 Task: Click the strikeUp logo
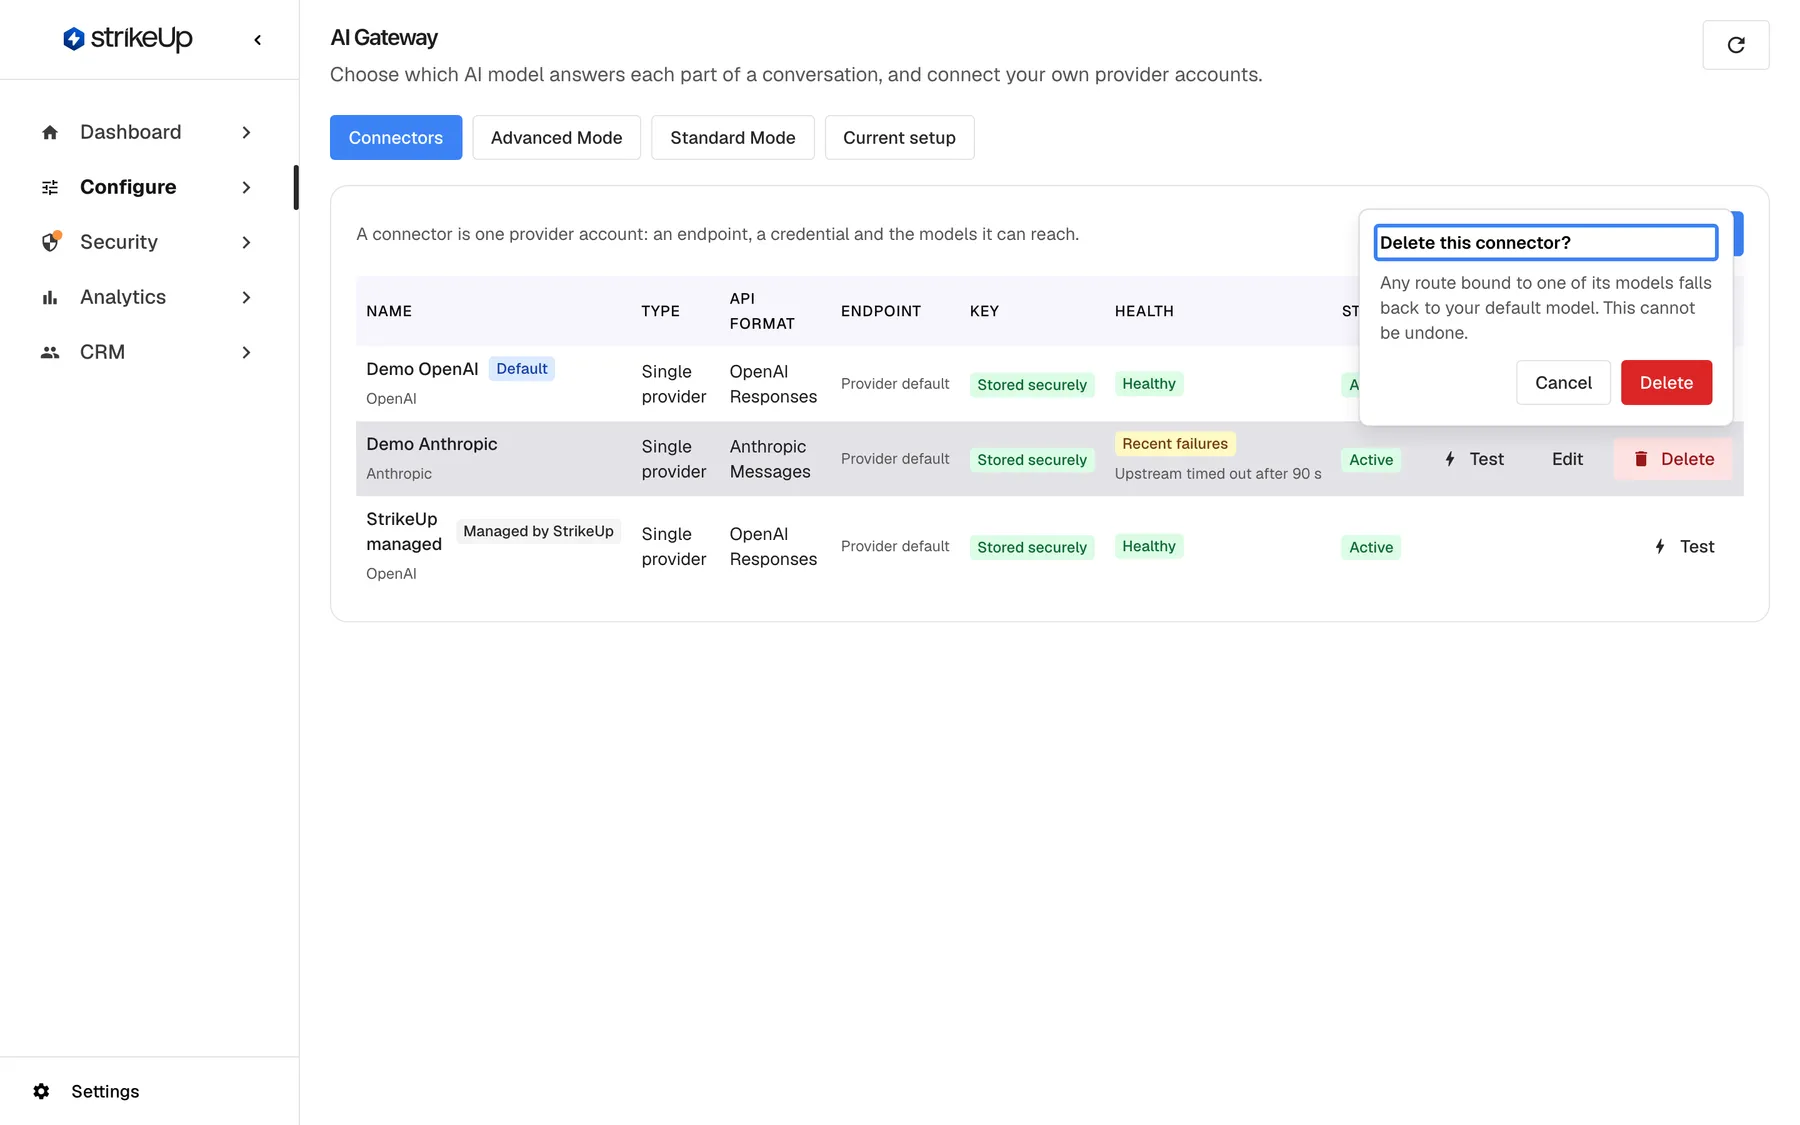pos(127,39)
